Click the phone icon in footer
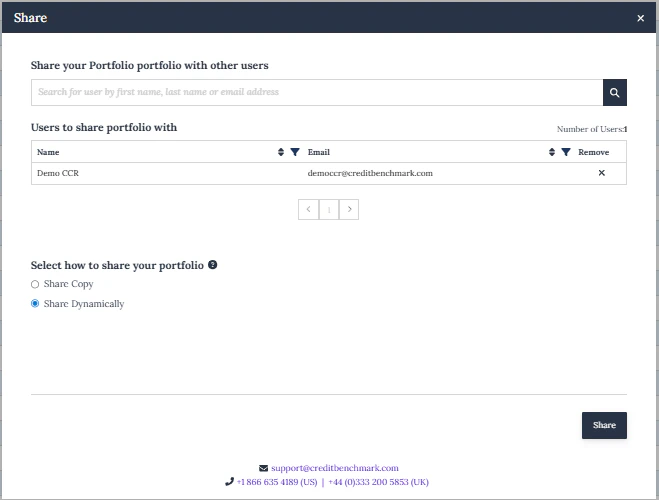Screen dimensions: 659x500 click(229, 482)
